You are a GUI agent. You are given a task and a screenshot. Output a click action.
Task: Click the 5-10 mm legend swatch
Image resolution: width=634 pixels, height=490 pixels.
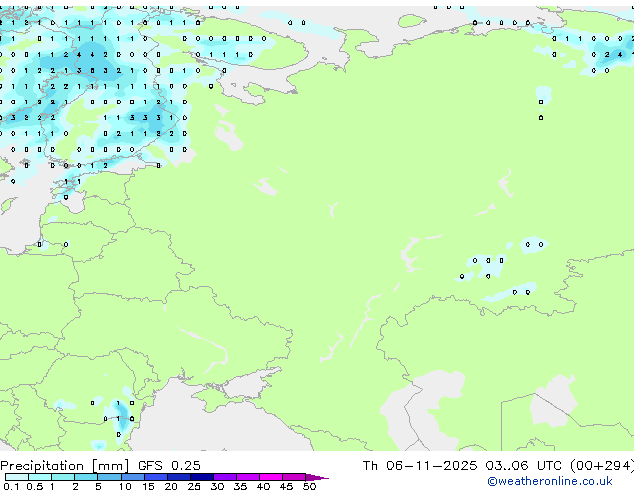(109, 477)
